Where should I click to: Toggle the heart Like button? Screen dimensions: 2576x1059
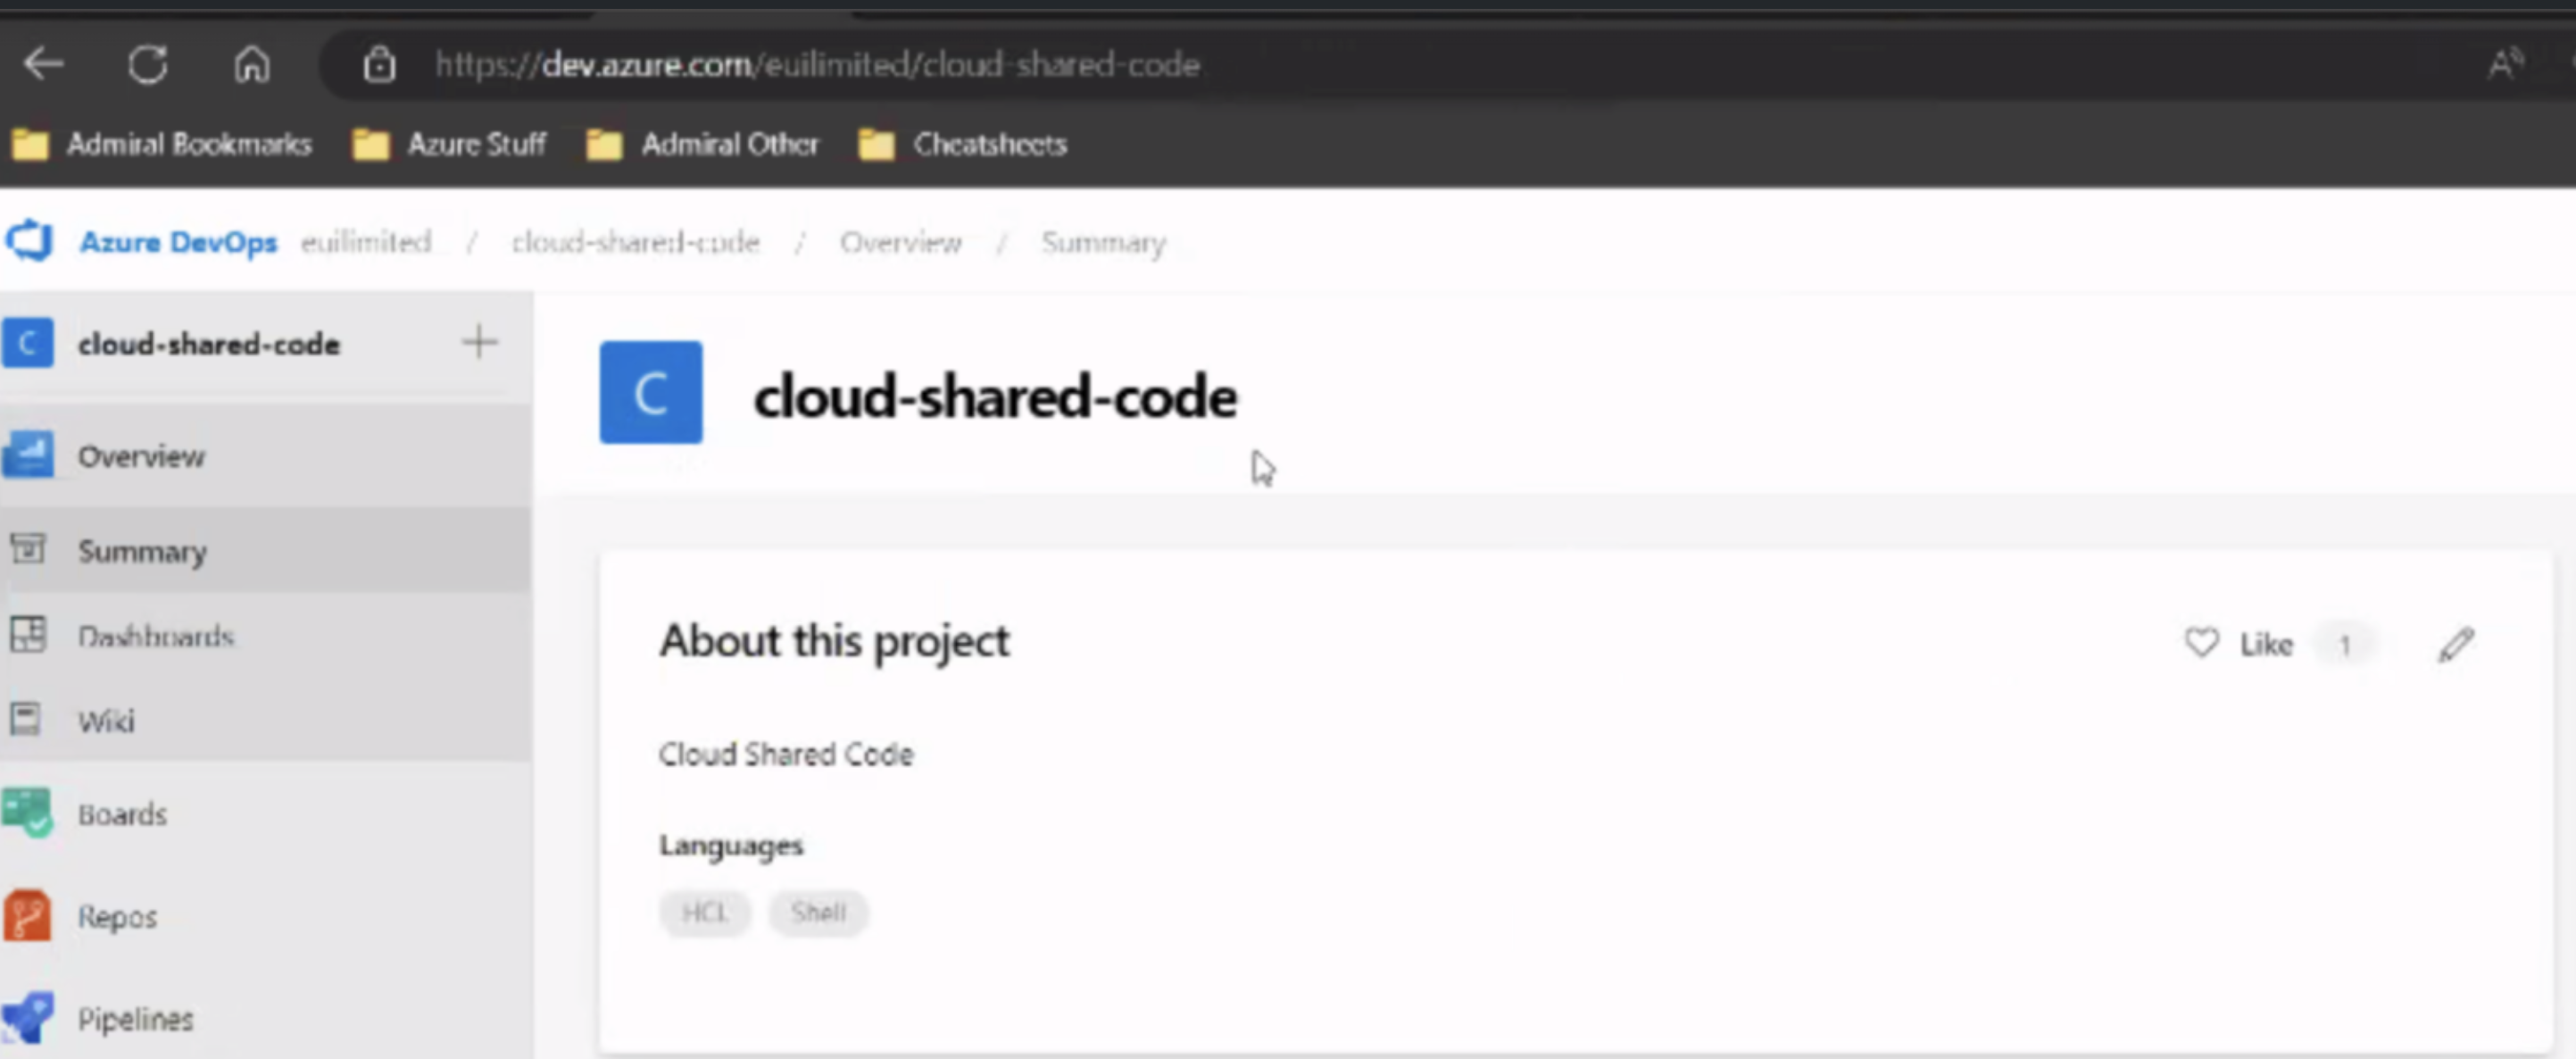pyautogui.click(x=2201, y=643)
